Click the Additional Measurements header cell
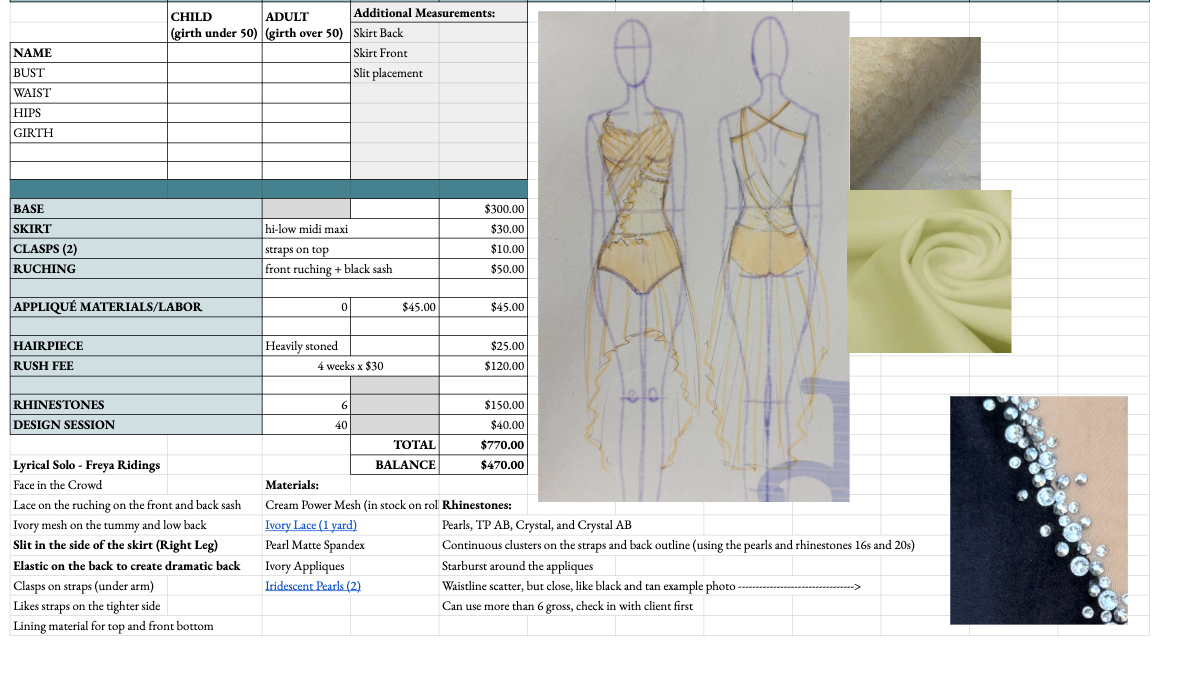The height and width of the screenshot is (692, 1182). coord(439,13)
